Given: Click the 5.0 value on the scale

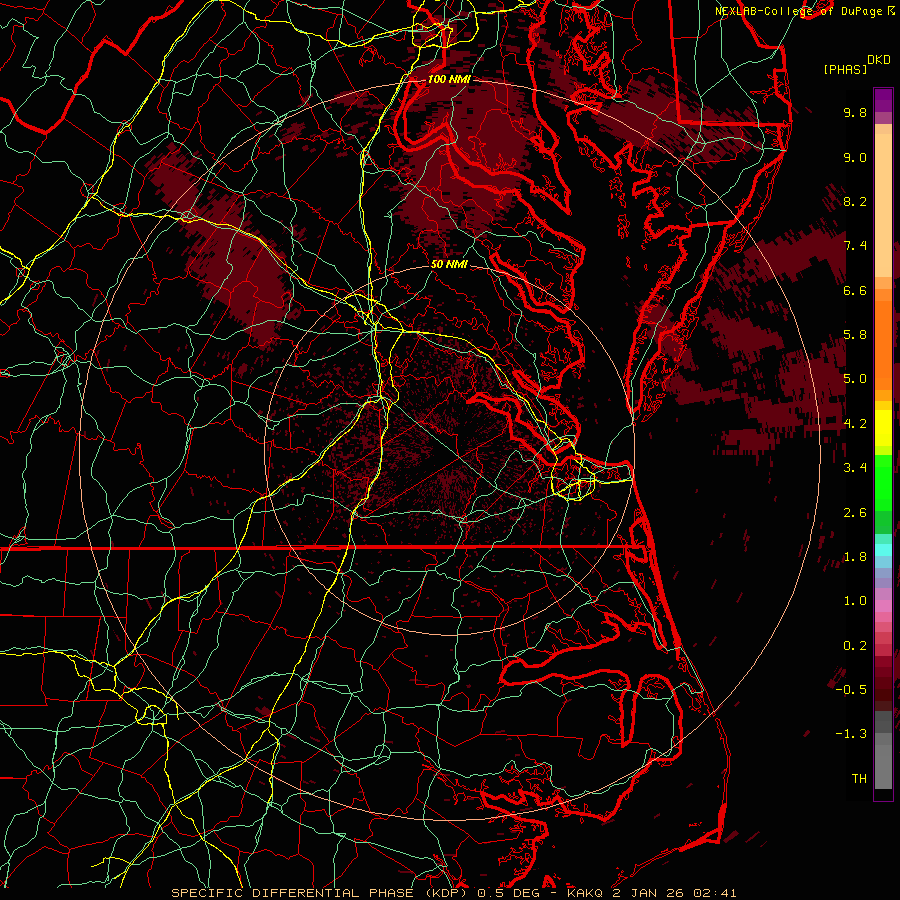Looking at the screenshot, I should coord(855,379).
